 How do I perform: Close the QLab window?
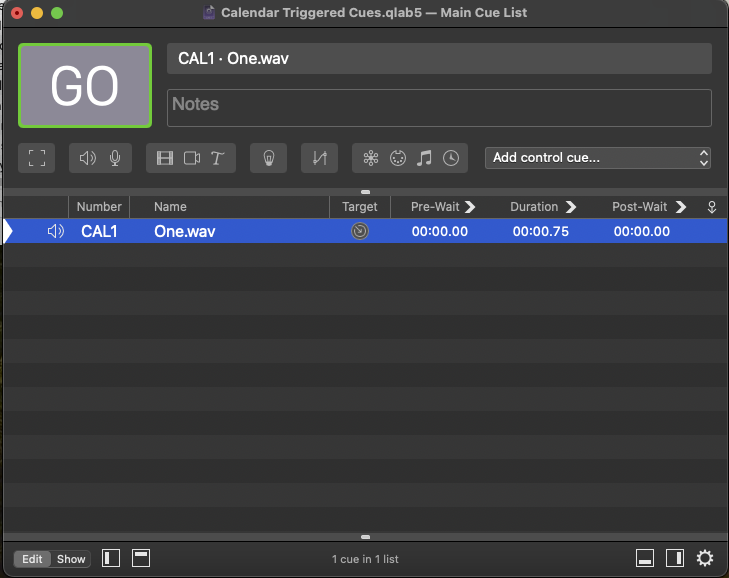(x=17, y=13)
